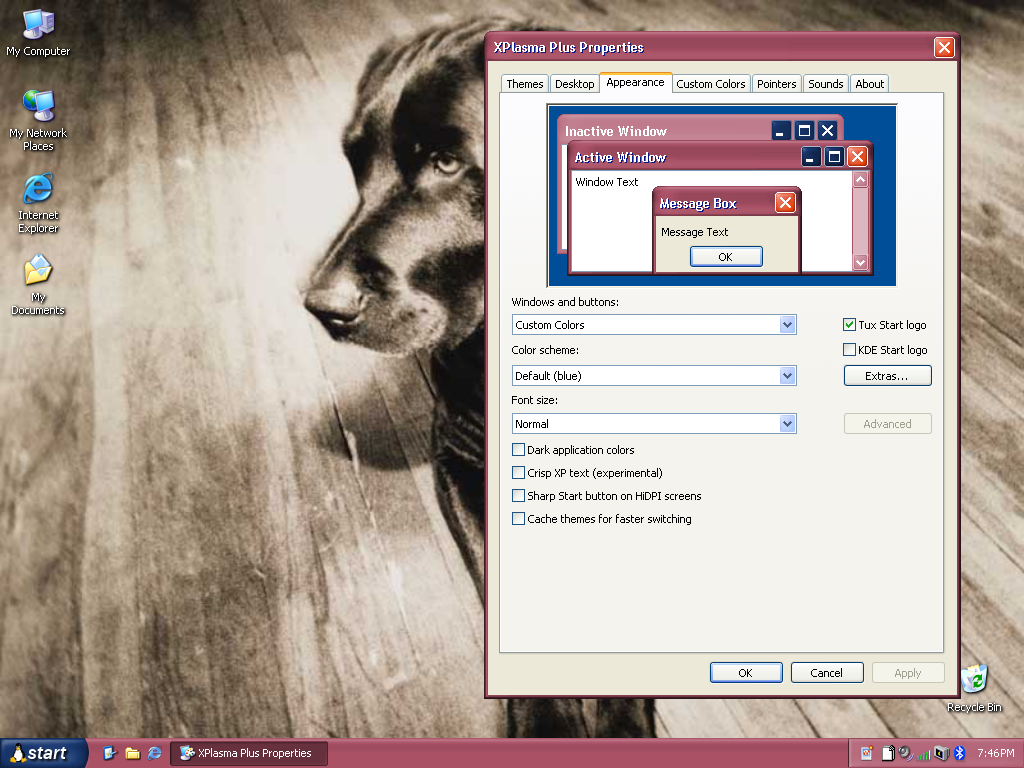
Task: Click preview Inactive Window maximize icon
Action: (804, 131)
